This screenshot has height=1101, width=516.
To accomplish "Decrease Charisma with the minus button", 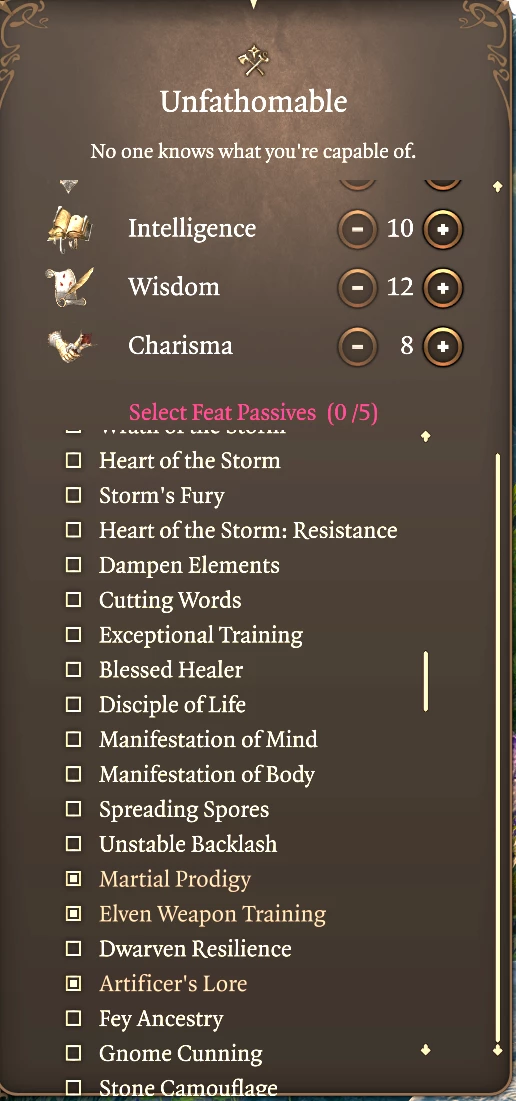I will point(357,346).
